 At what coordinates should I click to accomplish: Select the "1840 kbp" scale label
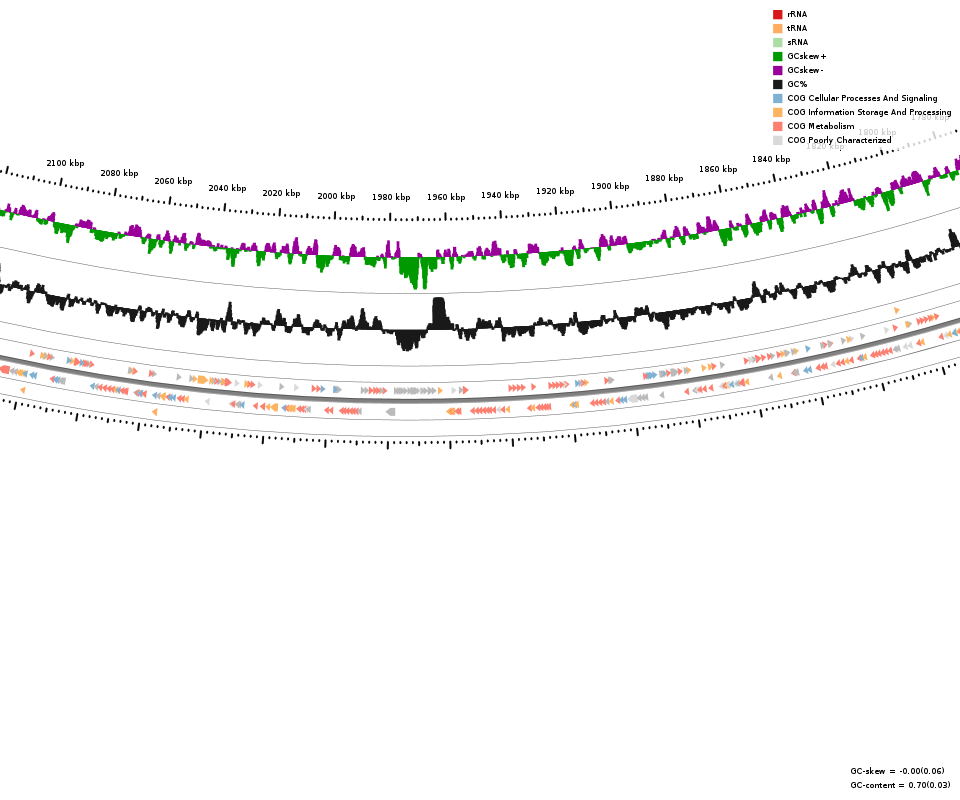coord(771,159)
